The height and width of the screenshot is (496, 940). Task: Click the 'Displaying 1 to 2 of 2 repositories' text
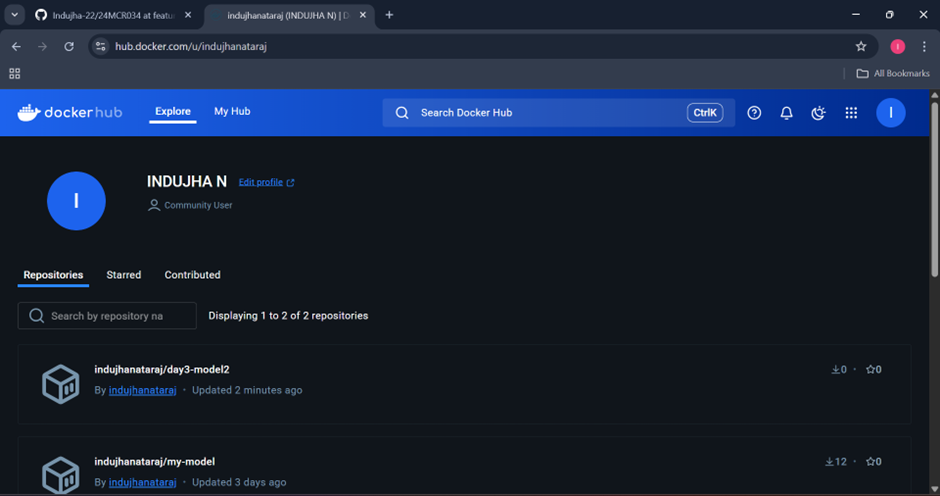pyautogui.click(x=288, y=315)
